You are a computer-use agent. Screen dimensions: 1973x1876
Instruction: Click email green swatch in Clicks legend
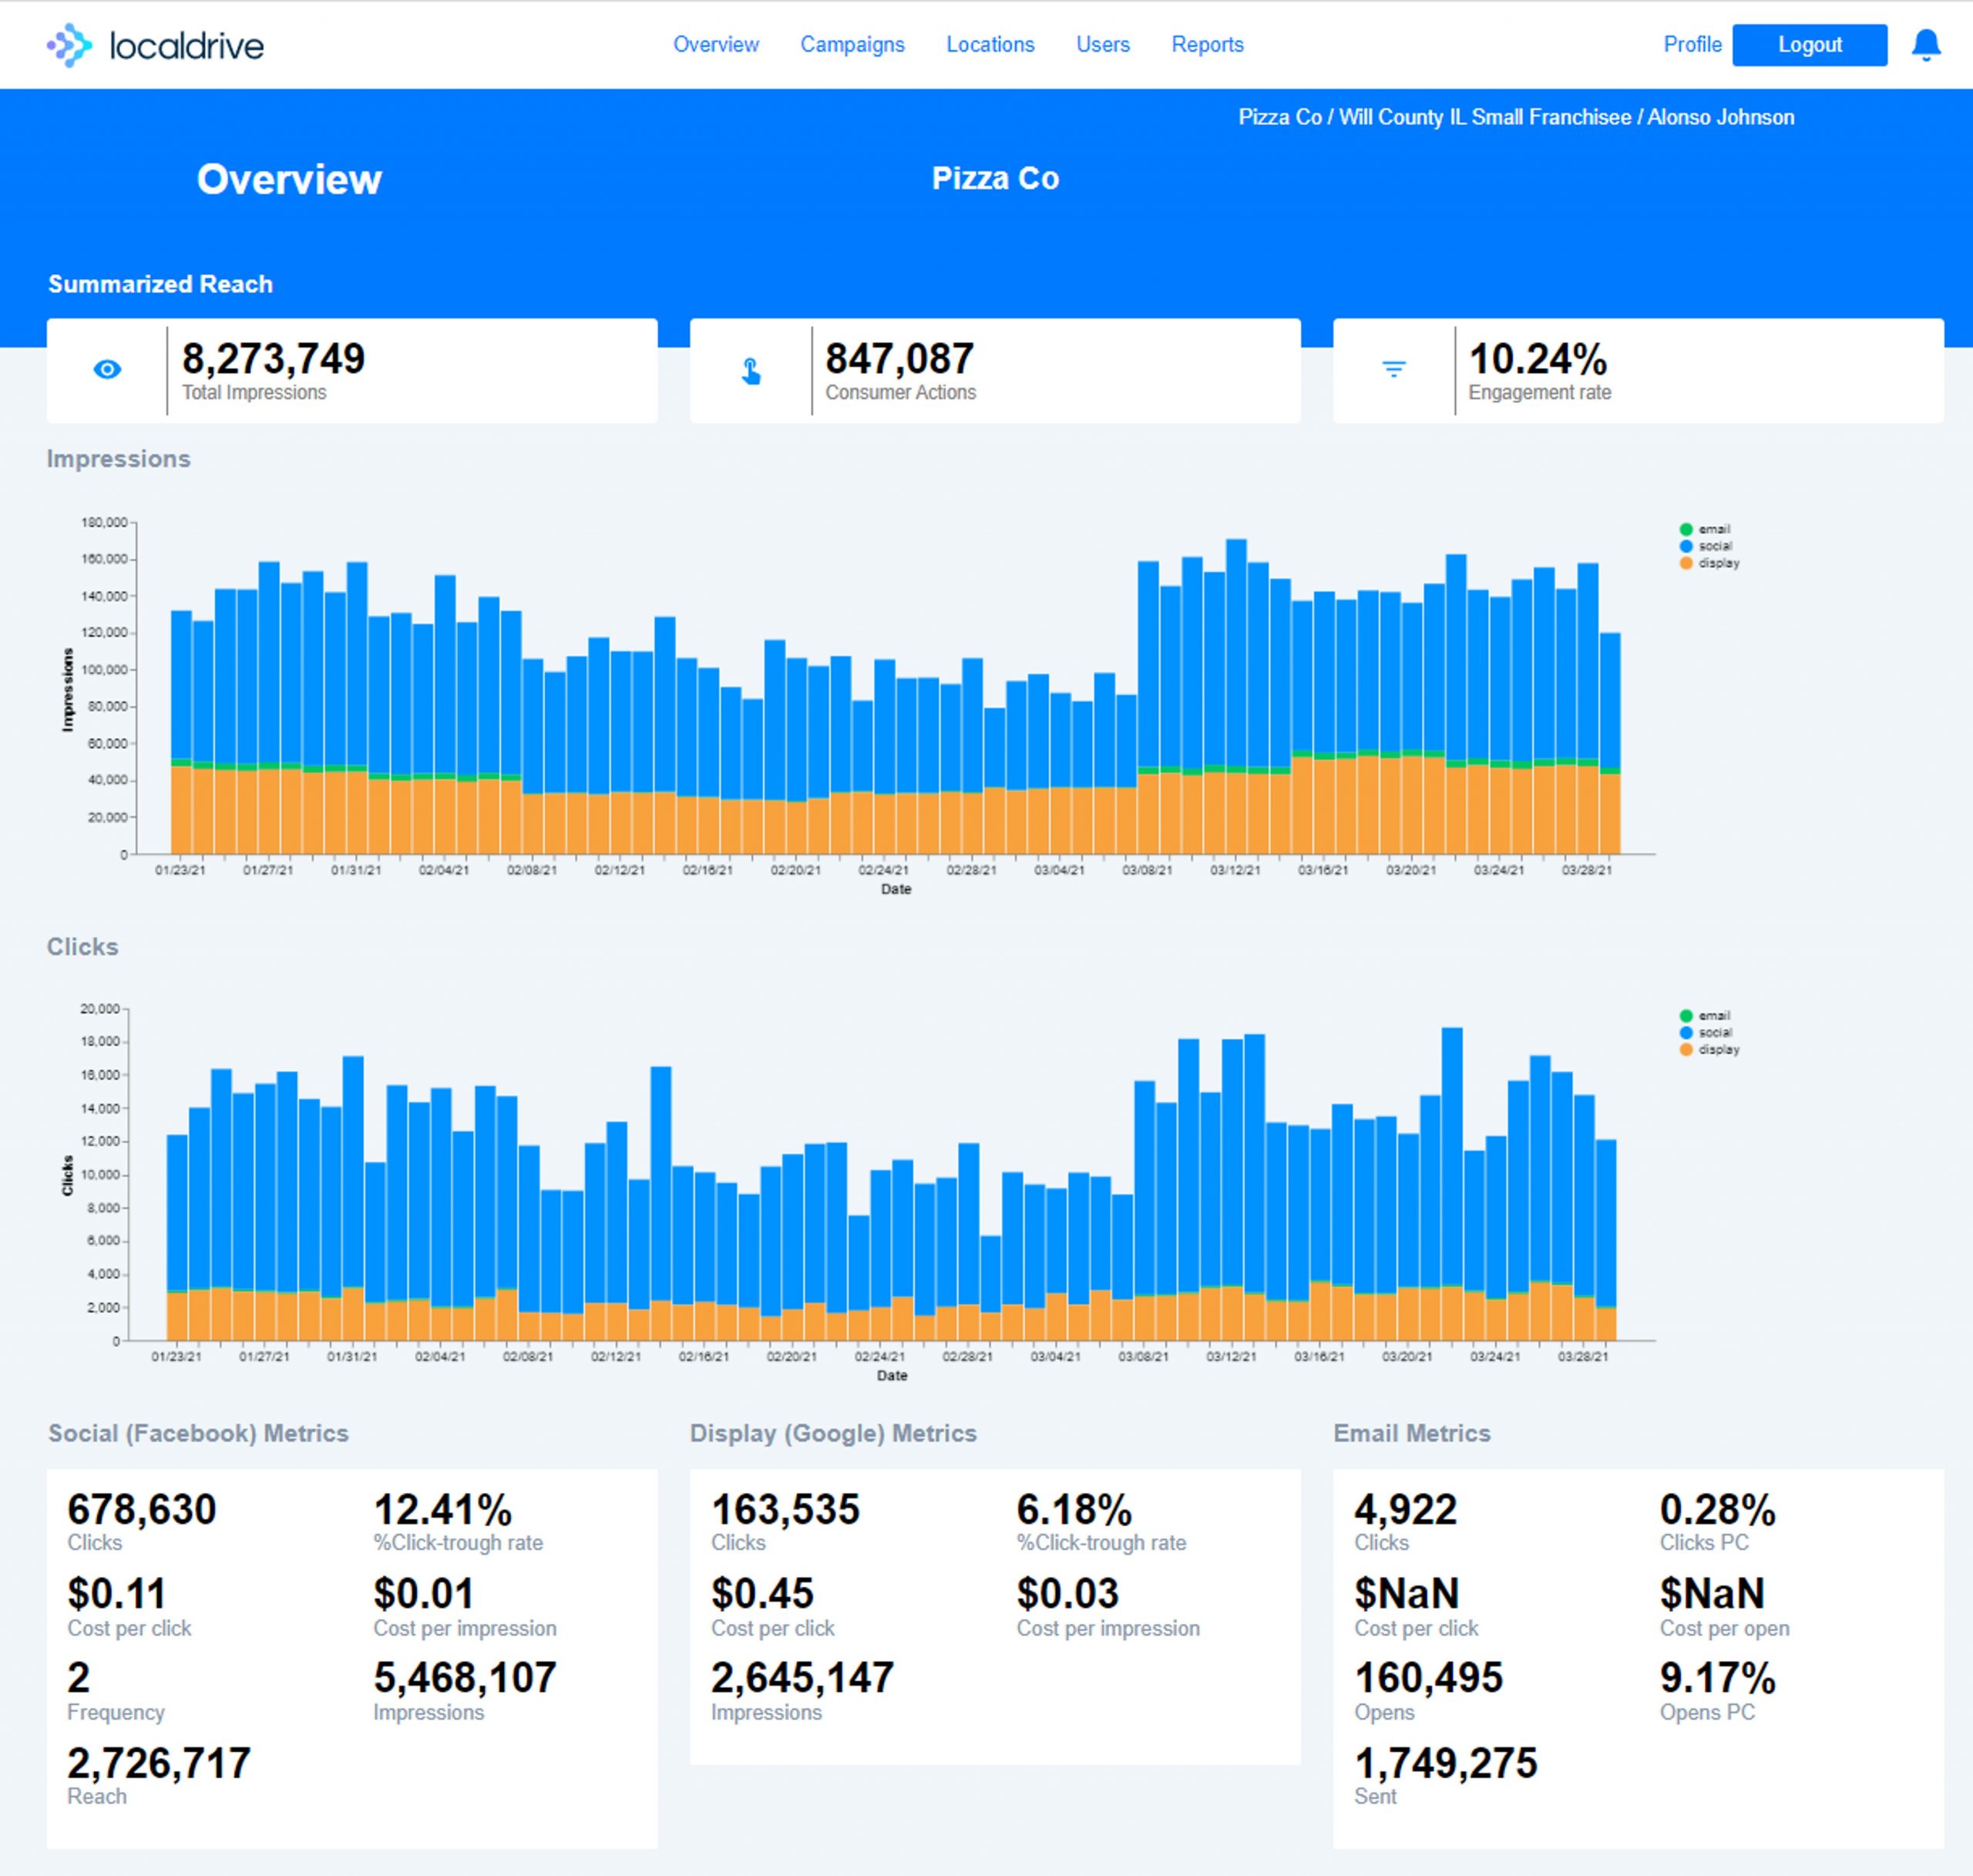(x=1686, y=1015)
